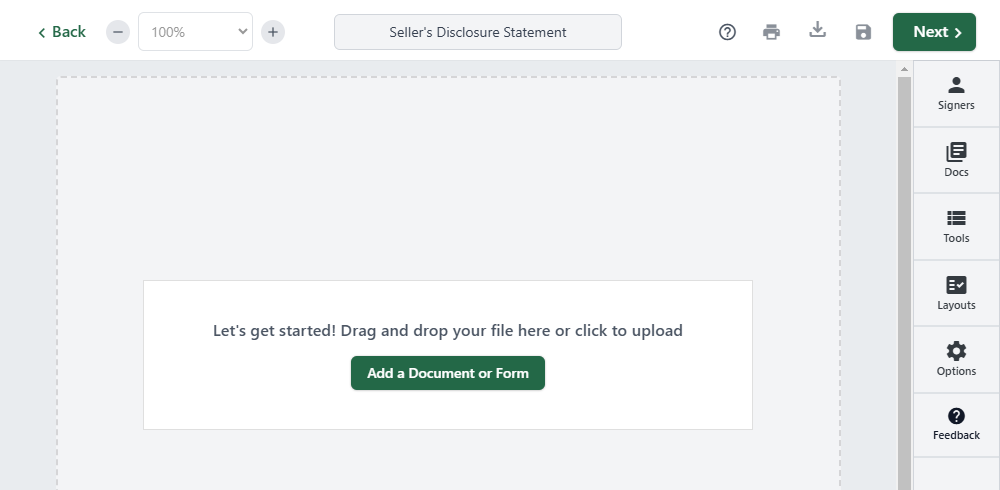Image resolution: width=1000 pixels, height=490 pixels.
Task: Save the document via floppy icon
Action: point(863,32)
